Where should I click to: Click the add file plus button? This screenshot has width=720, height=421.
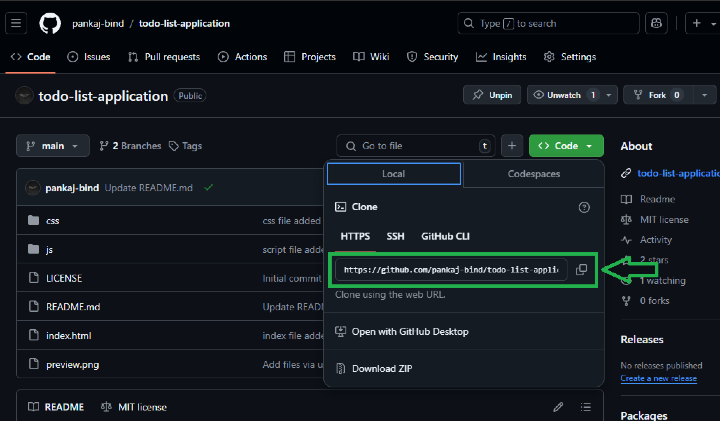[512, 146]
